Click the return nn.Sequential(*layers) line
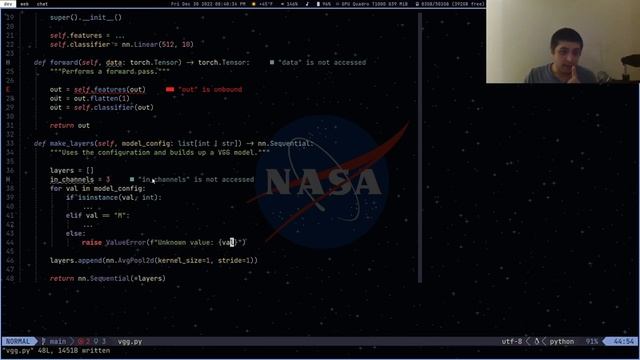This screenshot has height=360, width=640. (x=108, y=278)
